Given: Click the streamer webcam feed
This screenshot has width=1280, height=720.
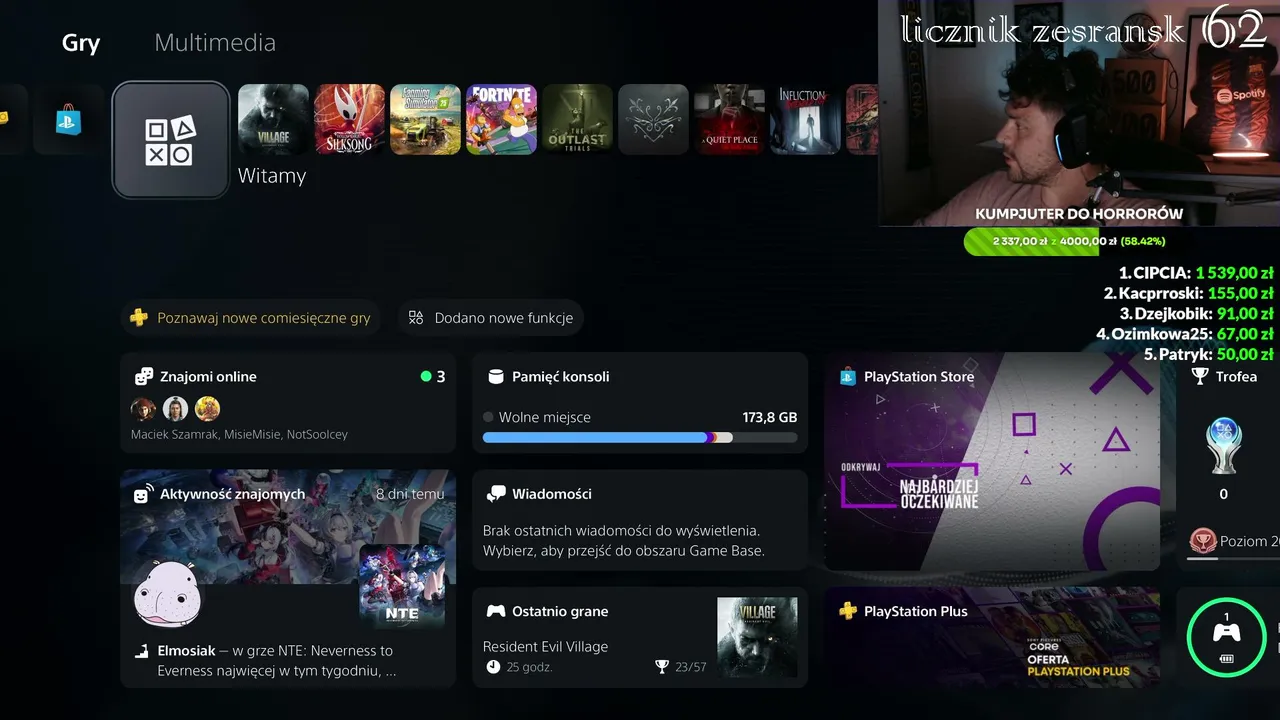Looking at the screenshot, I should 1079,113.
